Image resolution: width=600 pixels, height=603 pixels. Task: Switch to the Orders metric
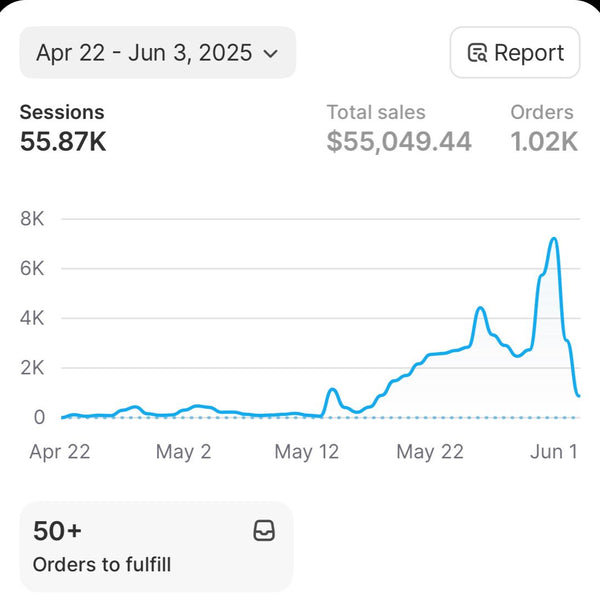pyautogui.click(x=542, y=113)
